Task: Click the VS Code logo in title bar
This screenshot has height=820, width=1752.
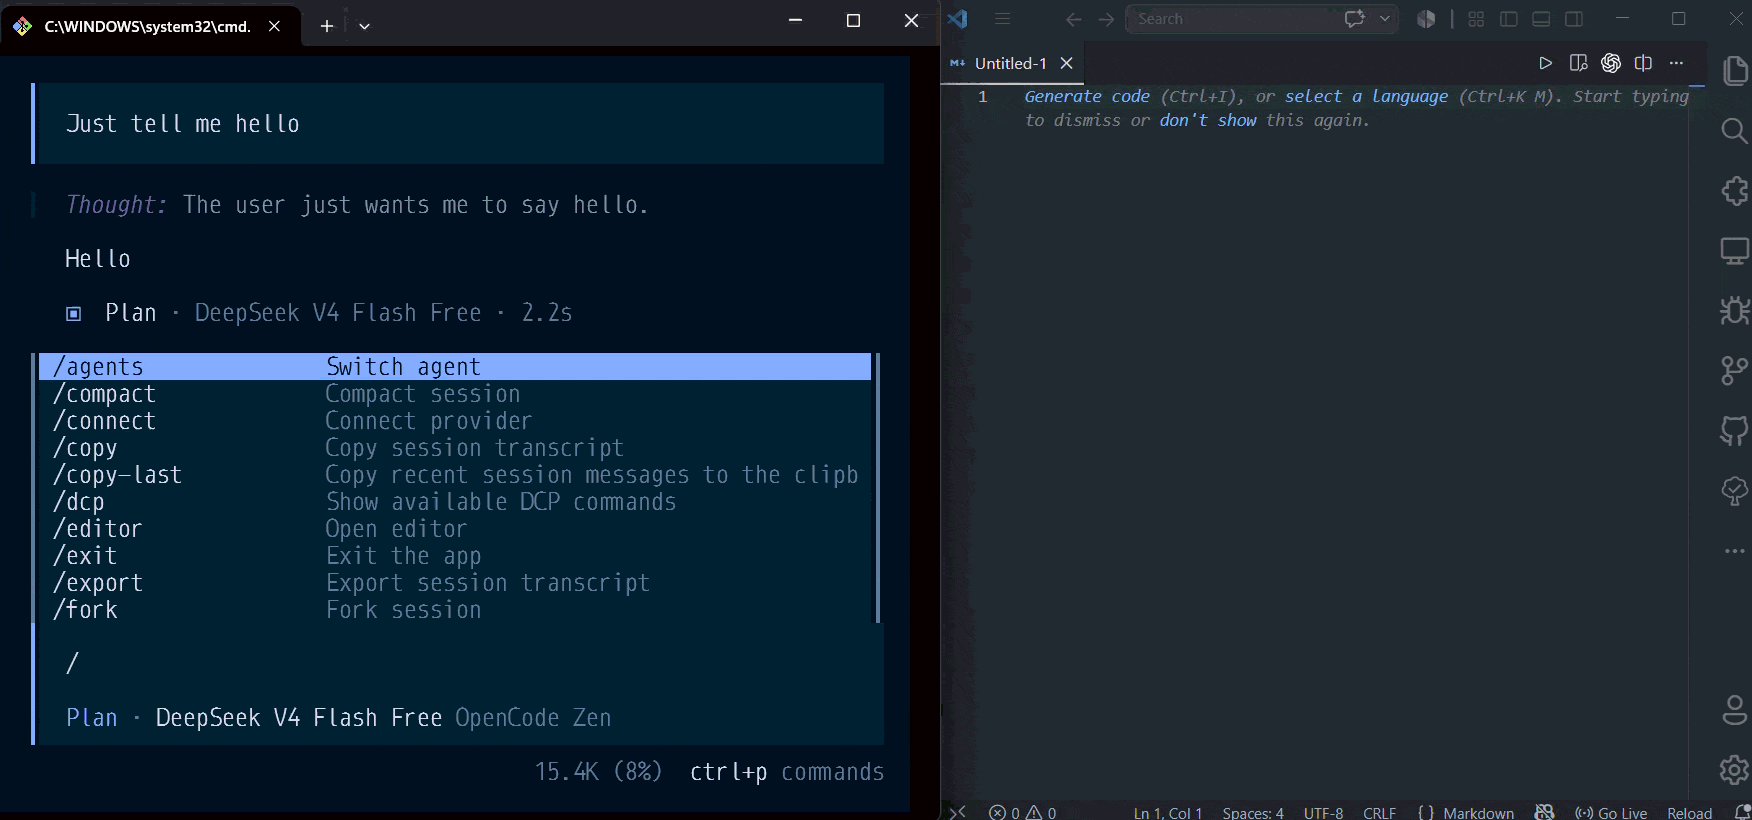Action: coord(958,19)
